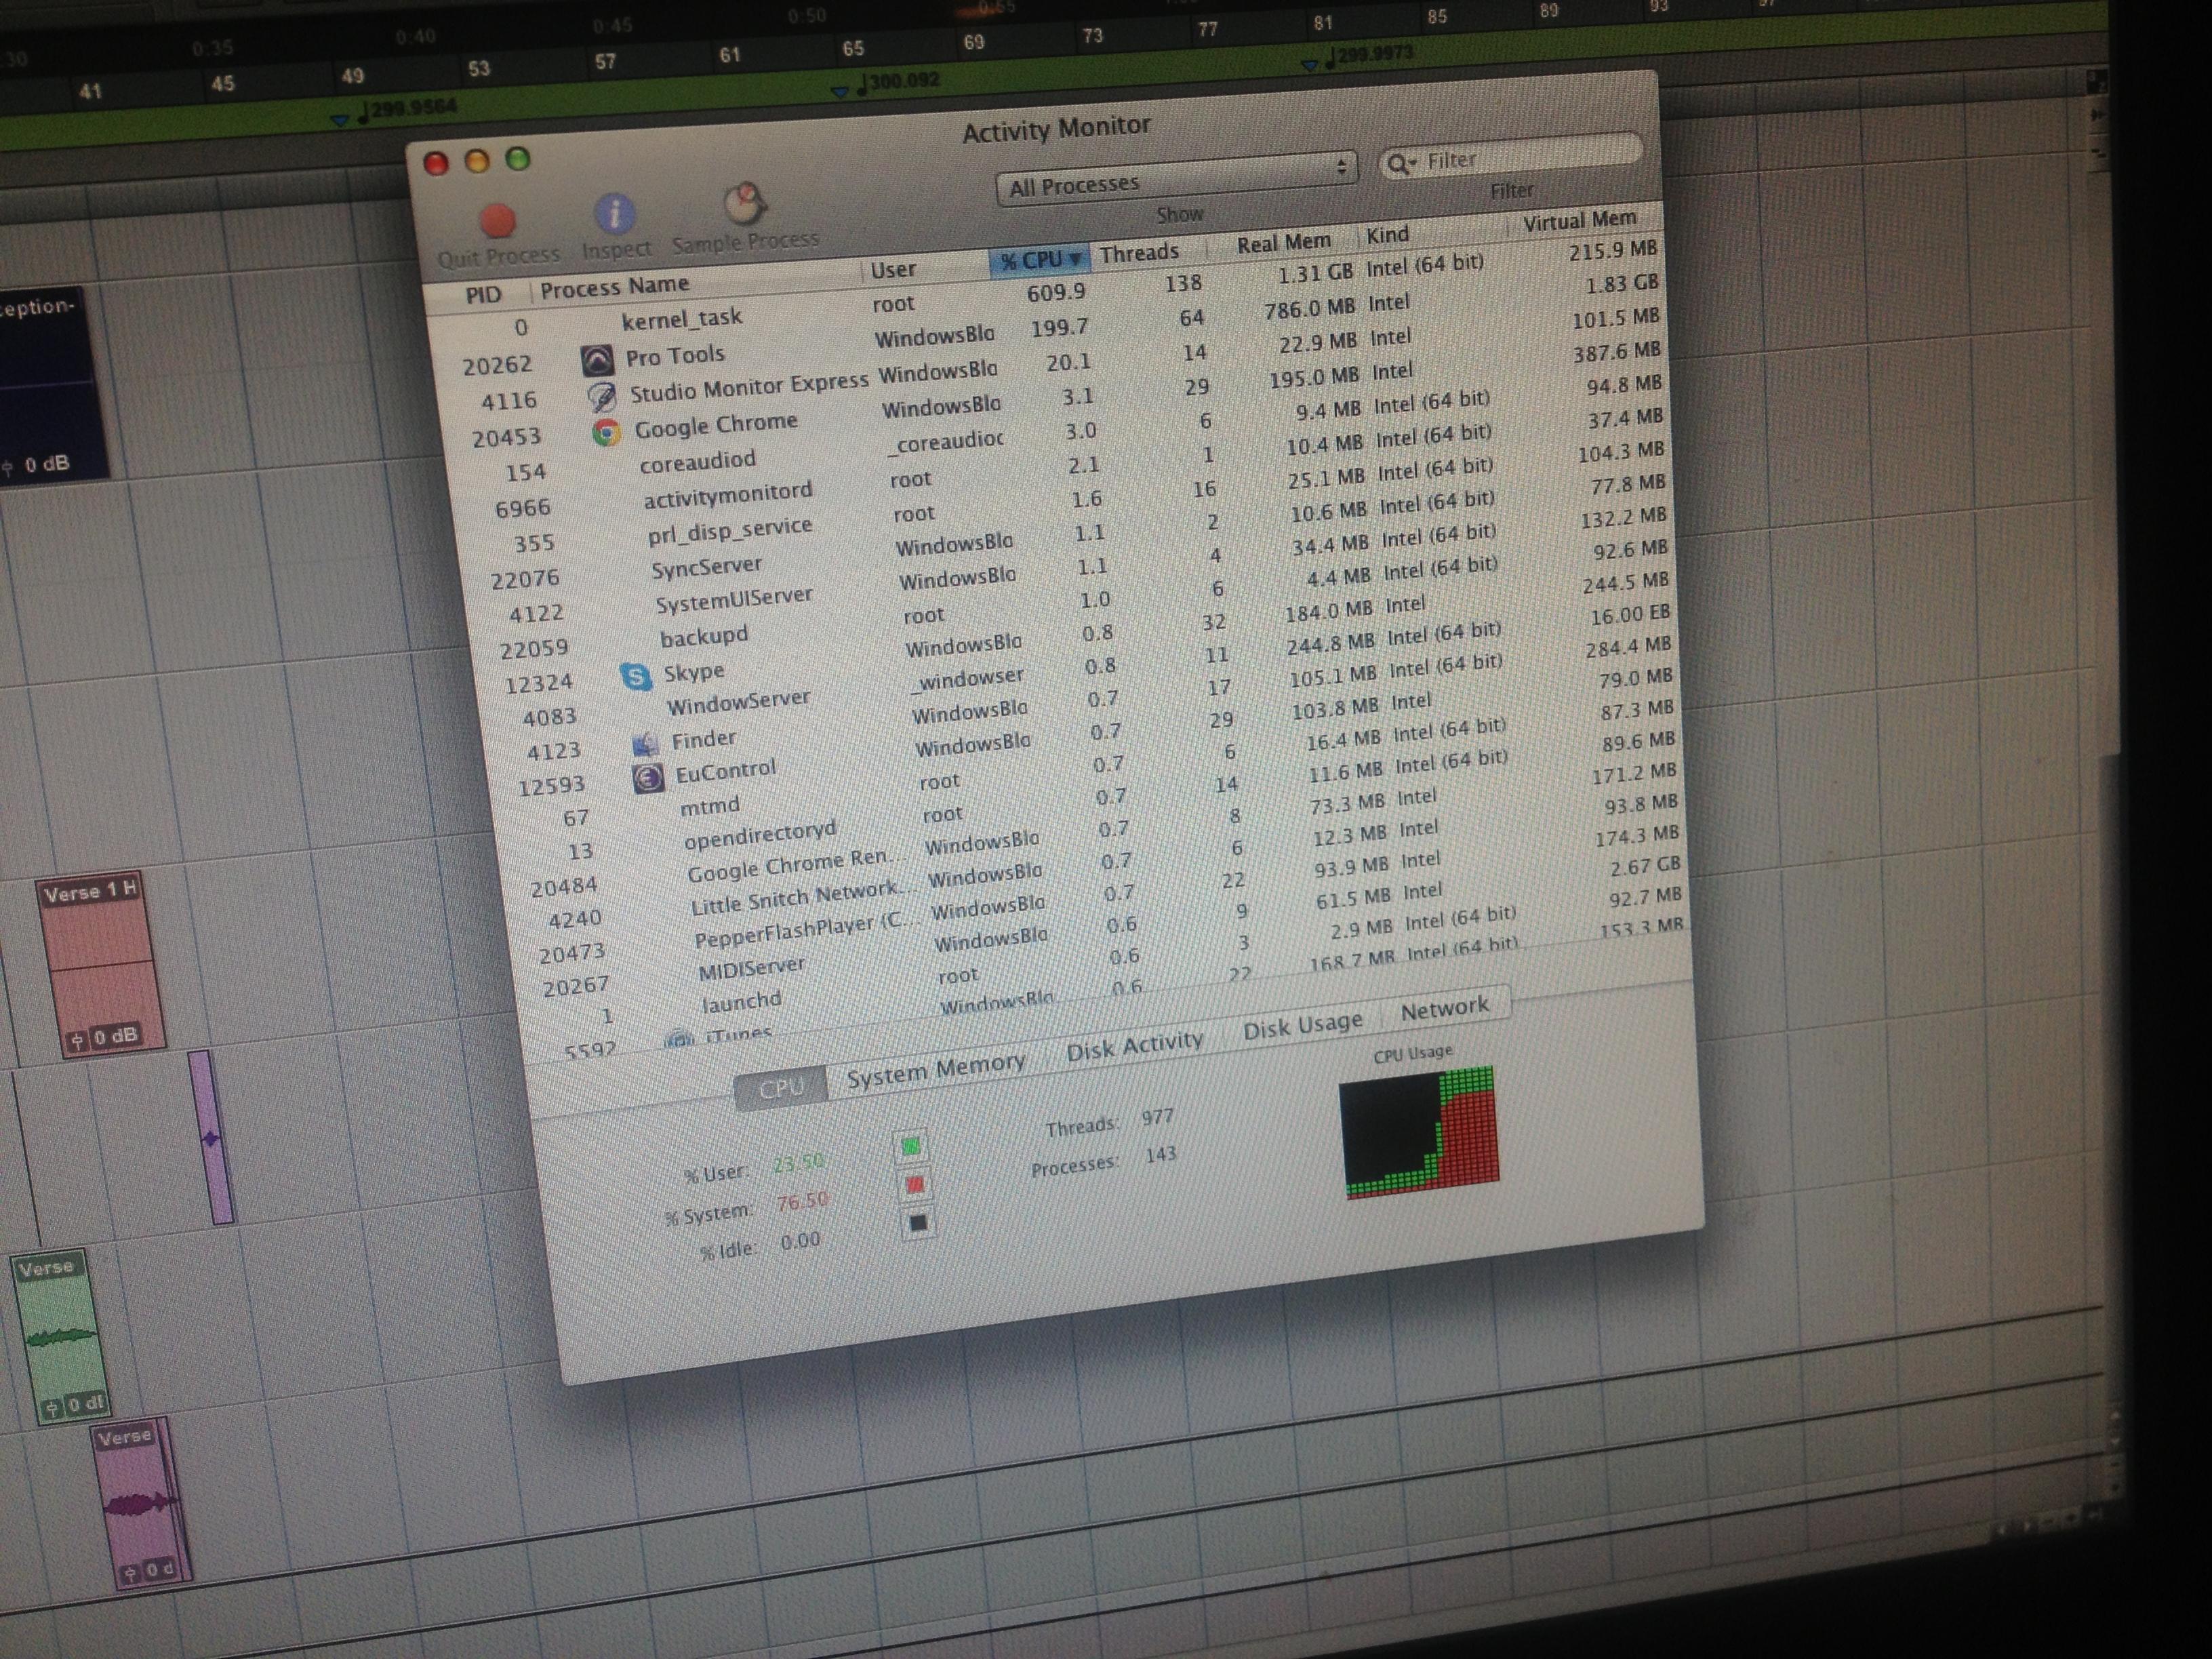Switch to the CPU tab

tap(781, 1088)
